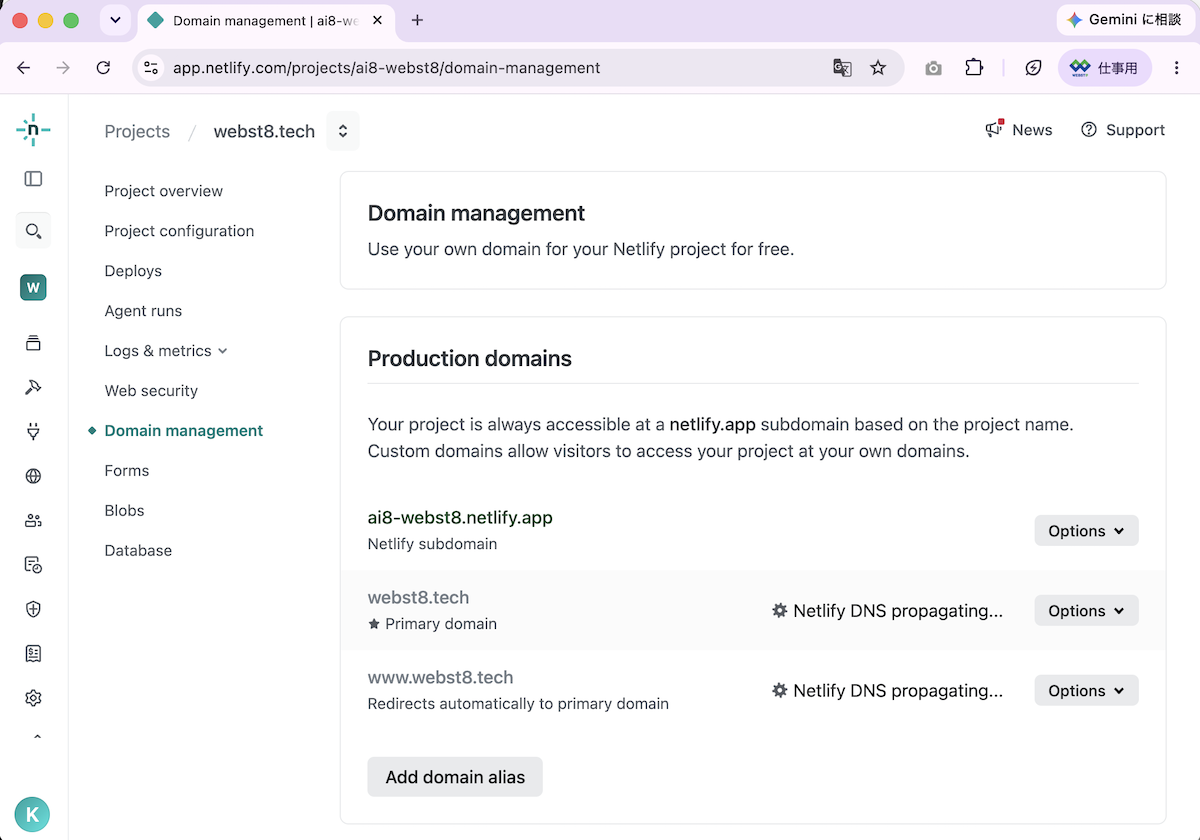Viewport: 1200px width, 840px height.
Task: Open the tab search dropdown arrow
Action: (x=115, y=20)
